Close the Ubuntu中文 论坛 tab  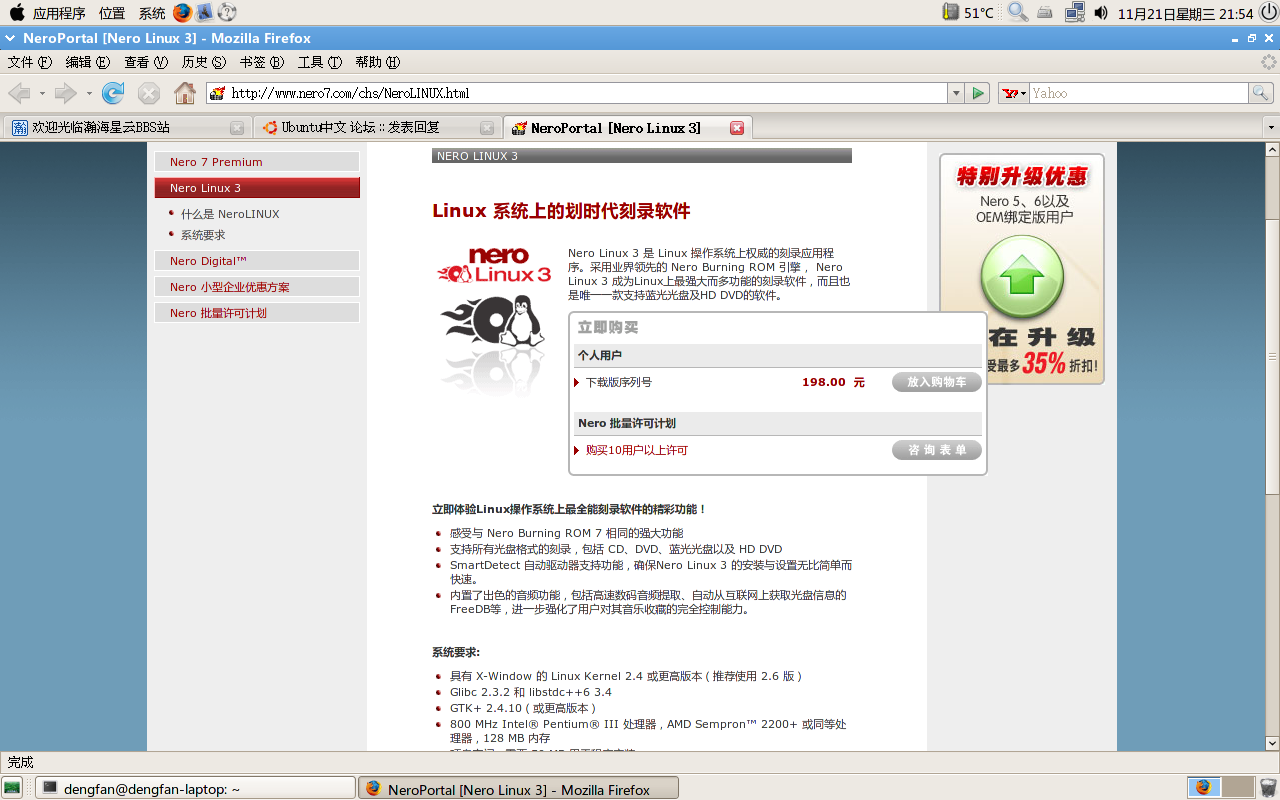tap(487, 128)
